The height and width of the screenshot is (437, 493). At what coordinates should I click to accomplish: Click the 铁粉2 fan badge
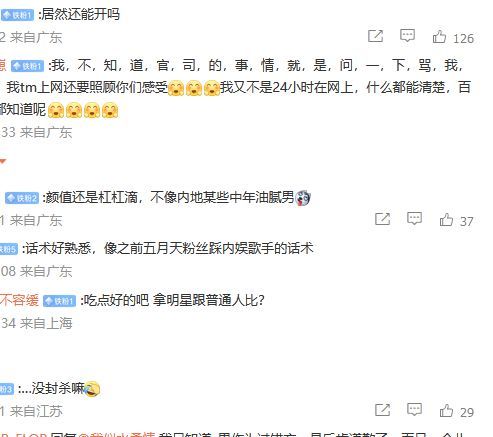[22, 198]
